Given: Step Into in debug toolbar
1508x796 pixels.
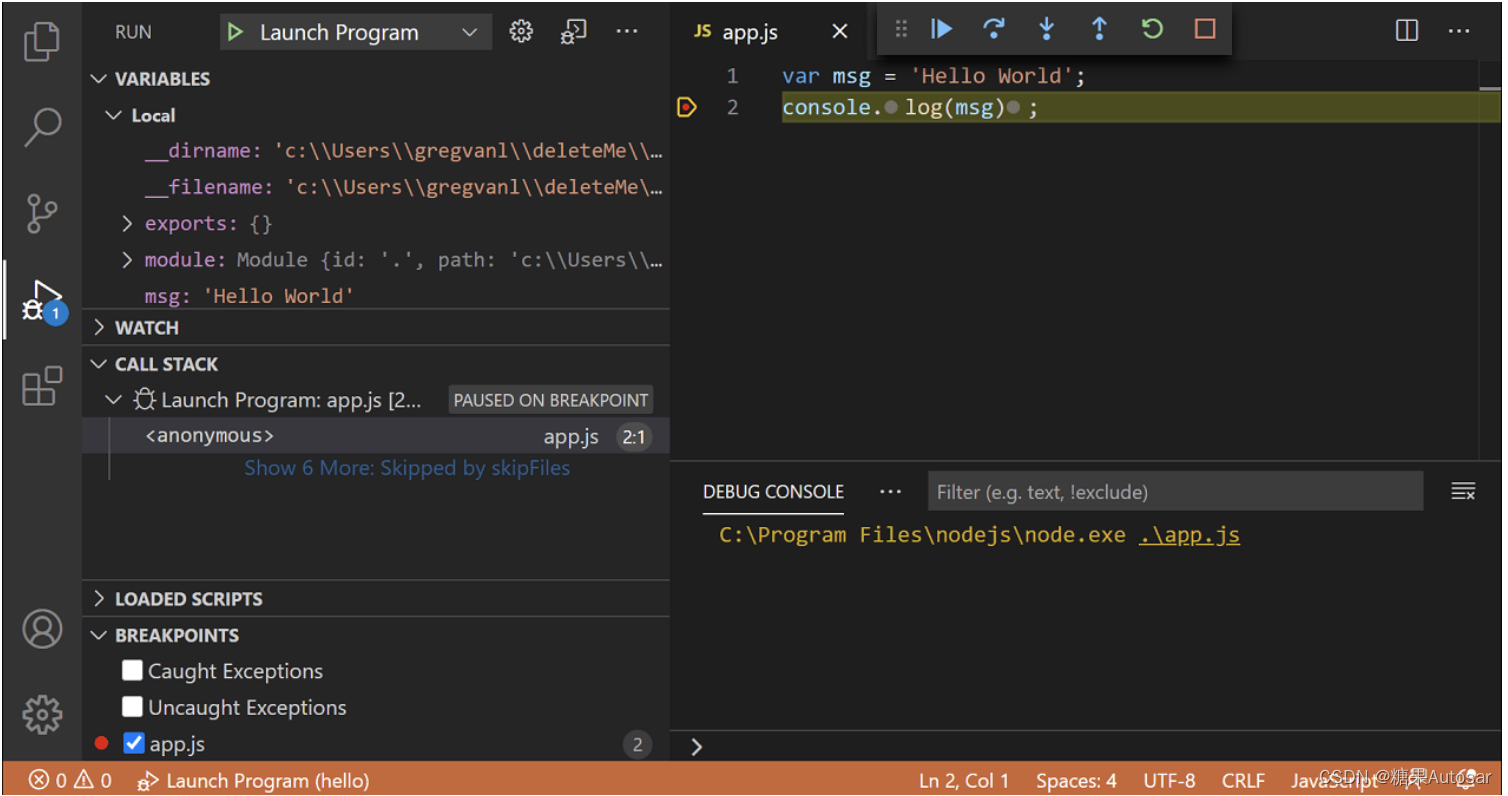Looking at the screenshot, I should (x=1046, y=29).
